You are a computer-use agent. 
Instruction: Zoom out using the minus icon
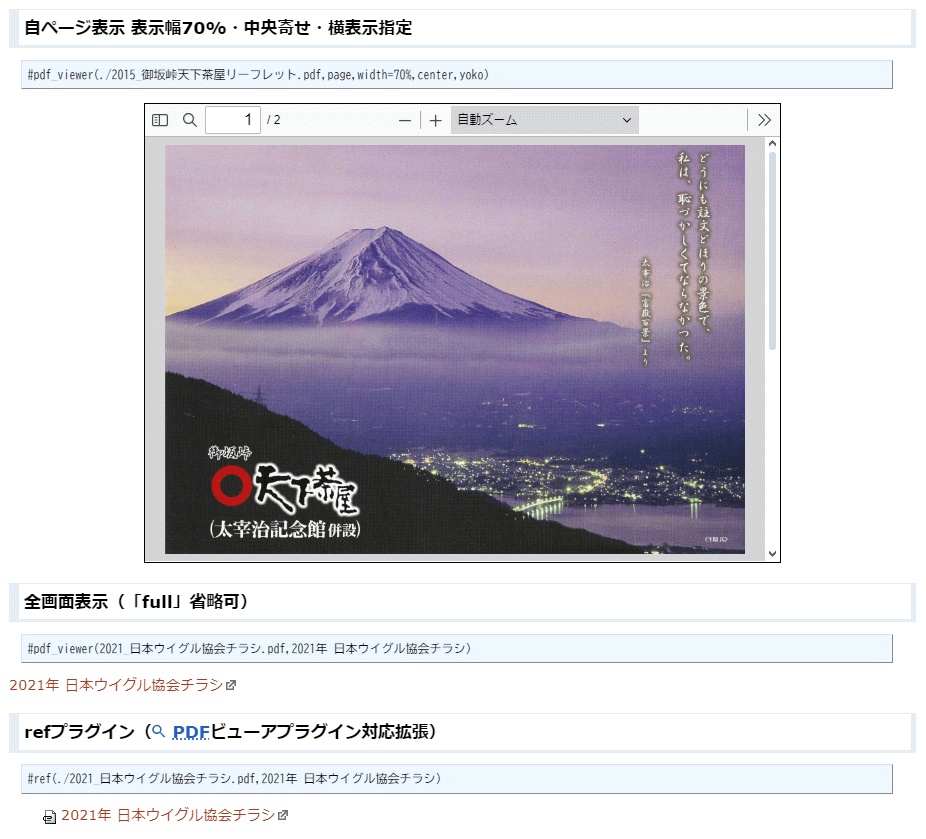404,120
